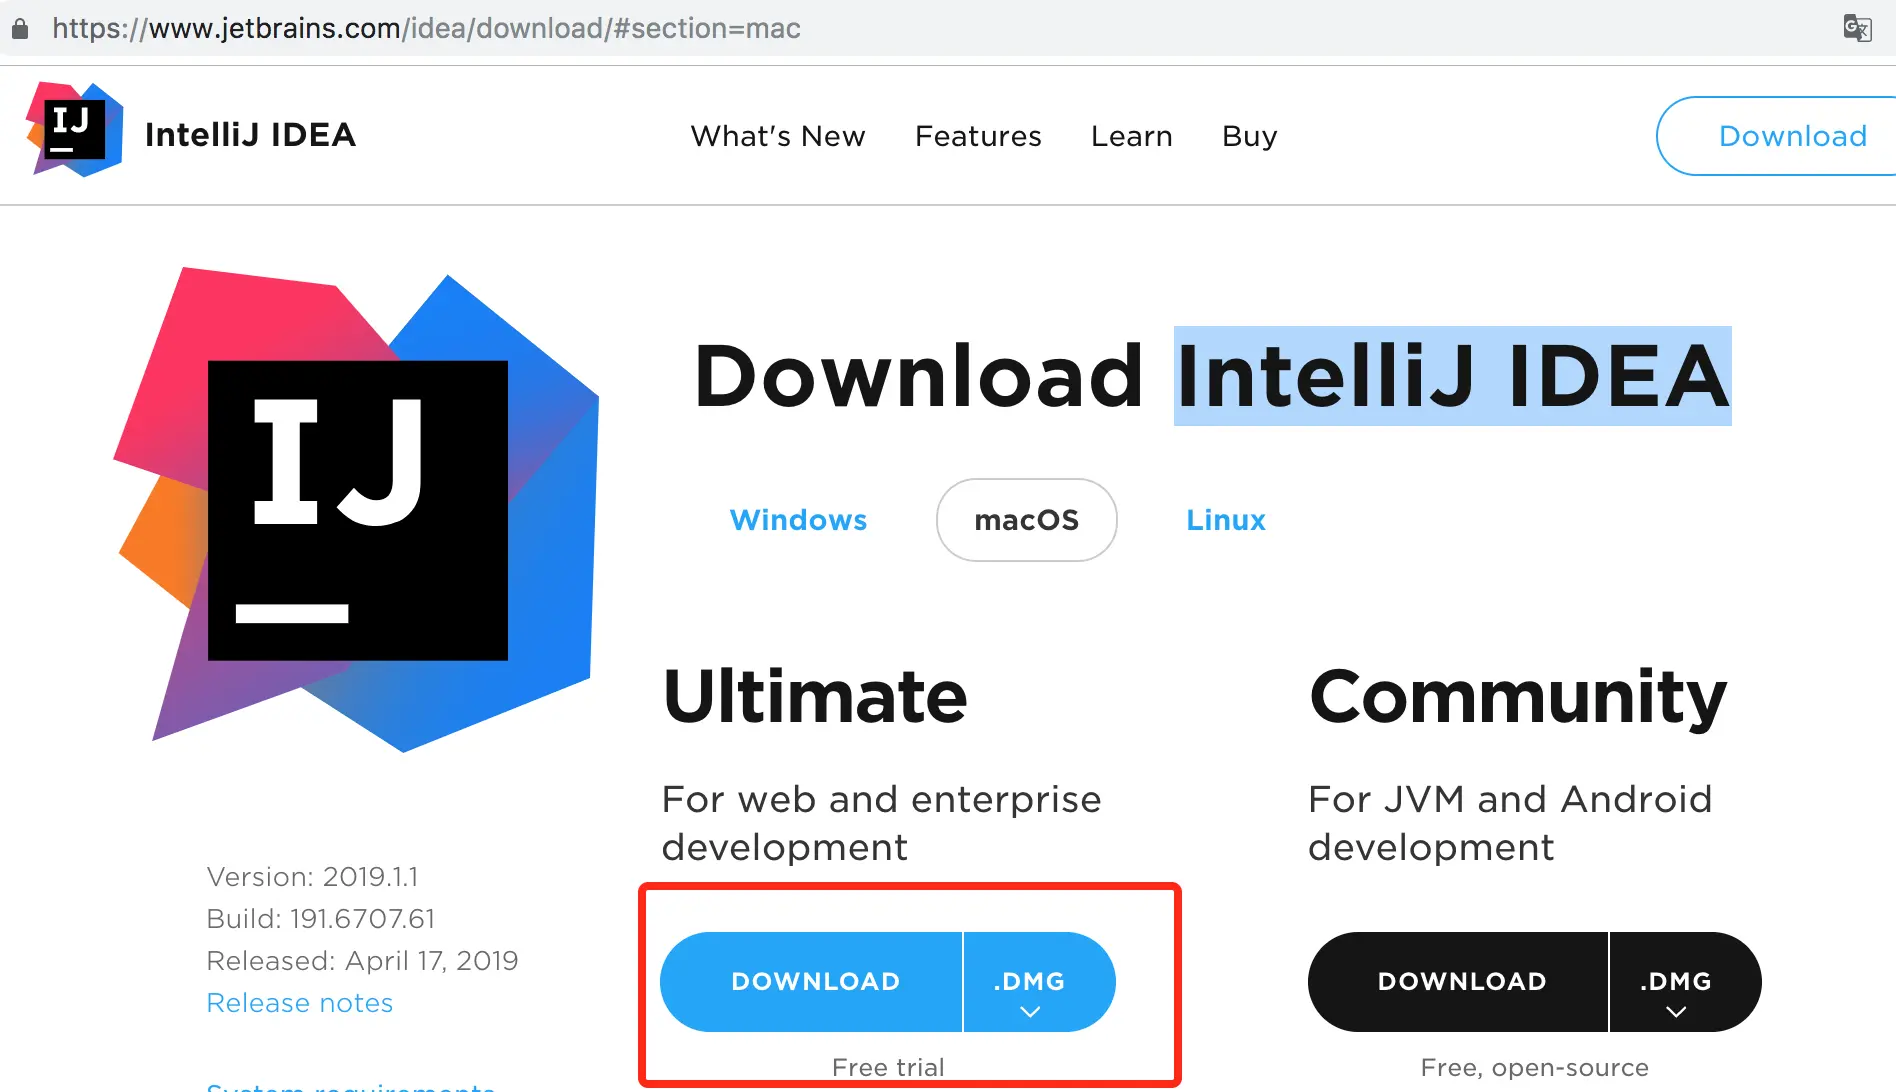Click the 'Build: 191.6707.61' text
The image size is (1896, 1092).
[x=321, y=919]
